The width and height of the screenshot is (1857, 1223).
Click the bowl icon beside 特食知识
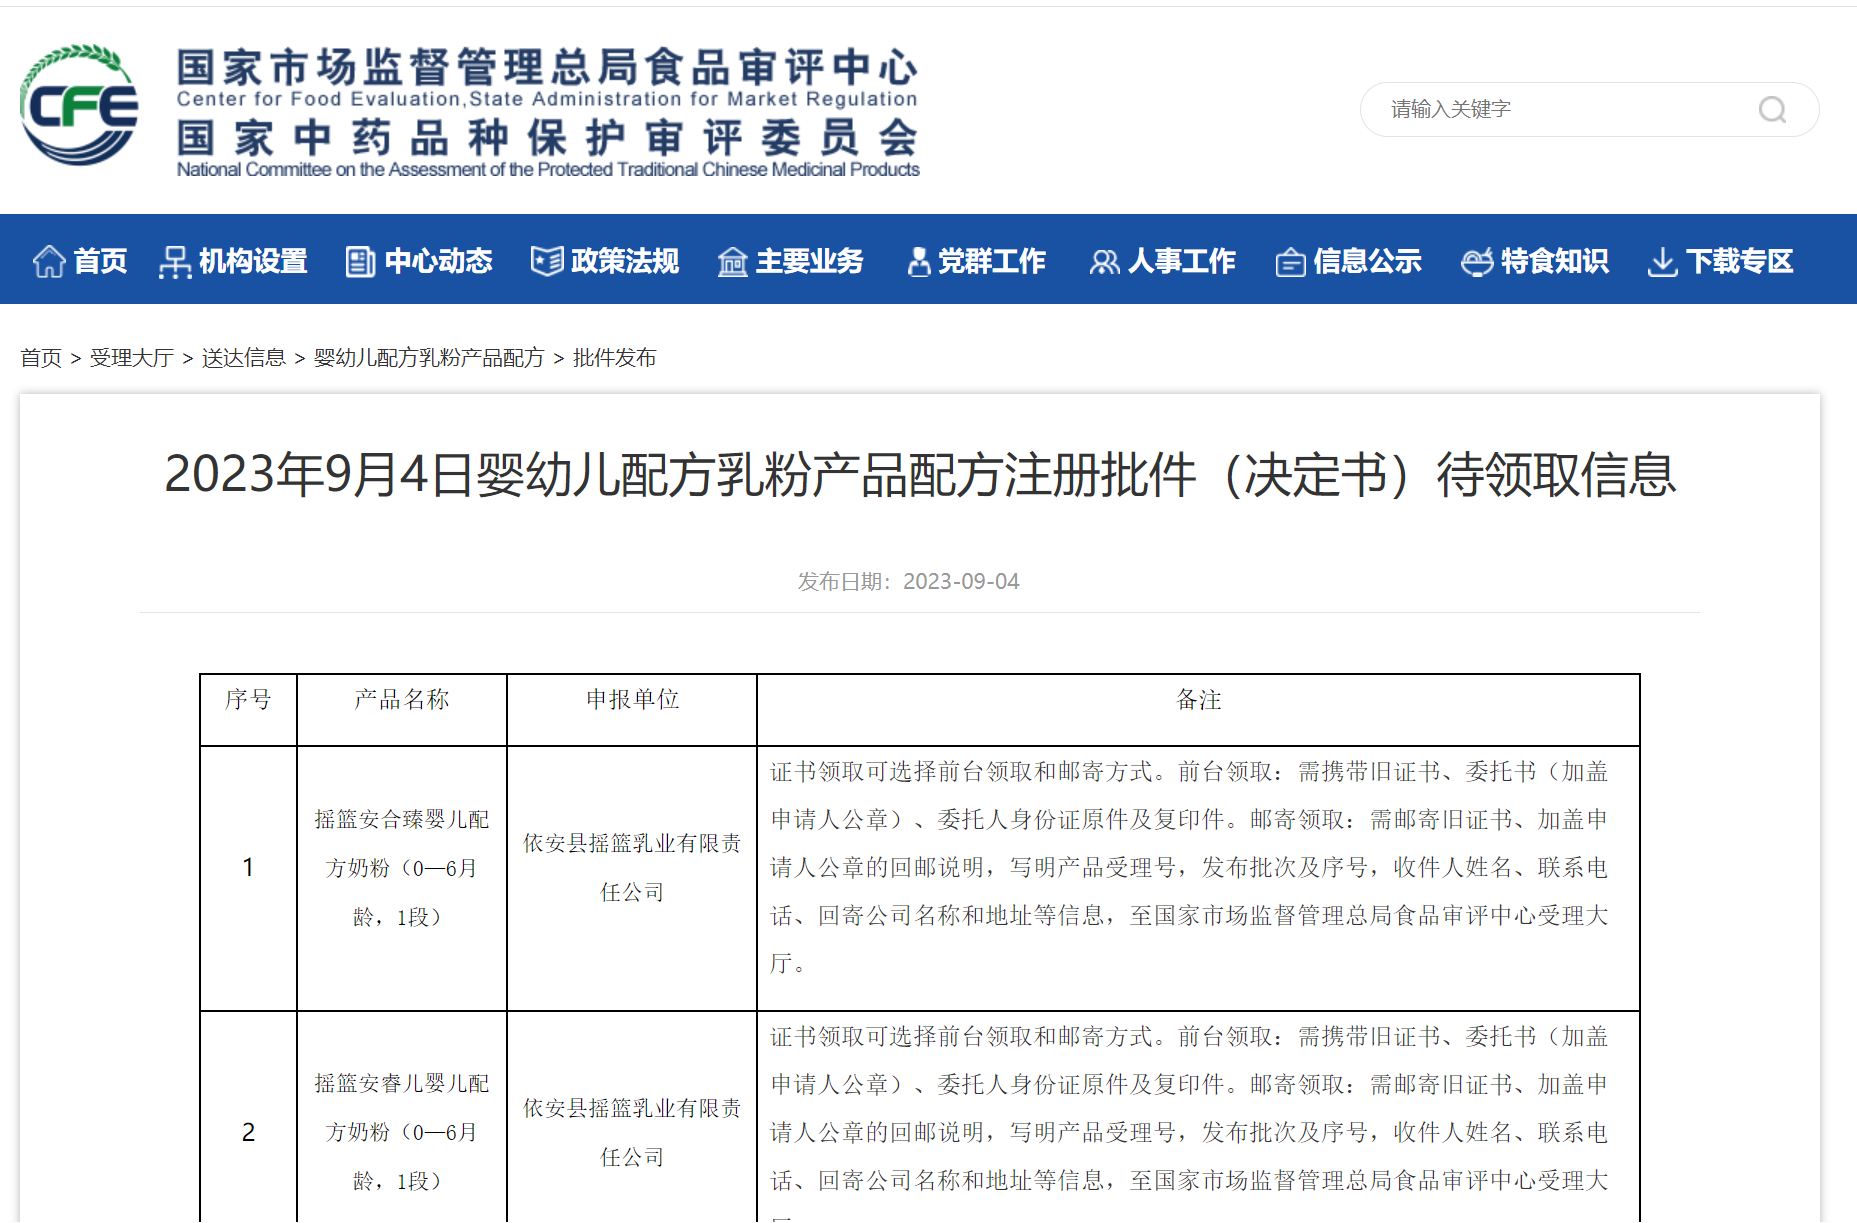point(1477,262)
